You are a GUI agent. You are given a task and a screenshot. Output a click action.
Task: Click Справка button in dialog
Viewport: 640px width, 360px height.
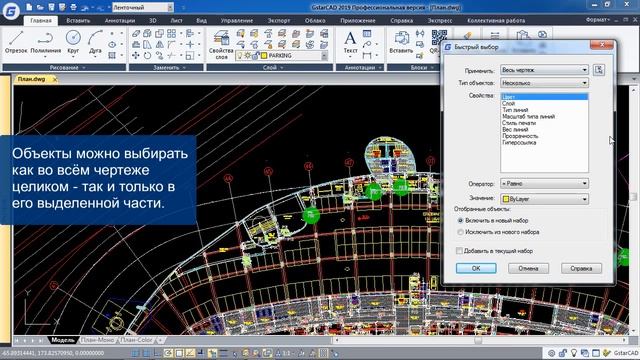coord(581,268)
